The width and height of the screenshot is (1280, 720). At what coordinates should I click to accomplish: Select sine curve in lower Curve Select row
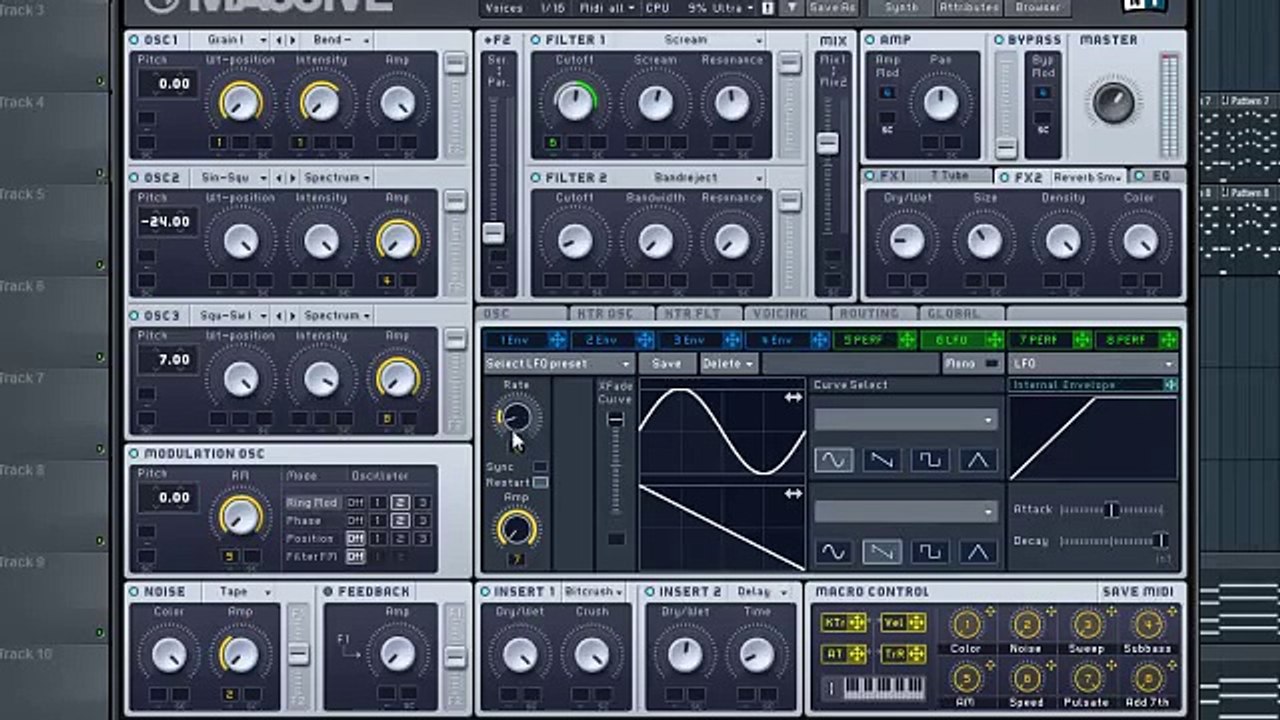pyautogui.click(x=833, y=551)
